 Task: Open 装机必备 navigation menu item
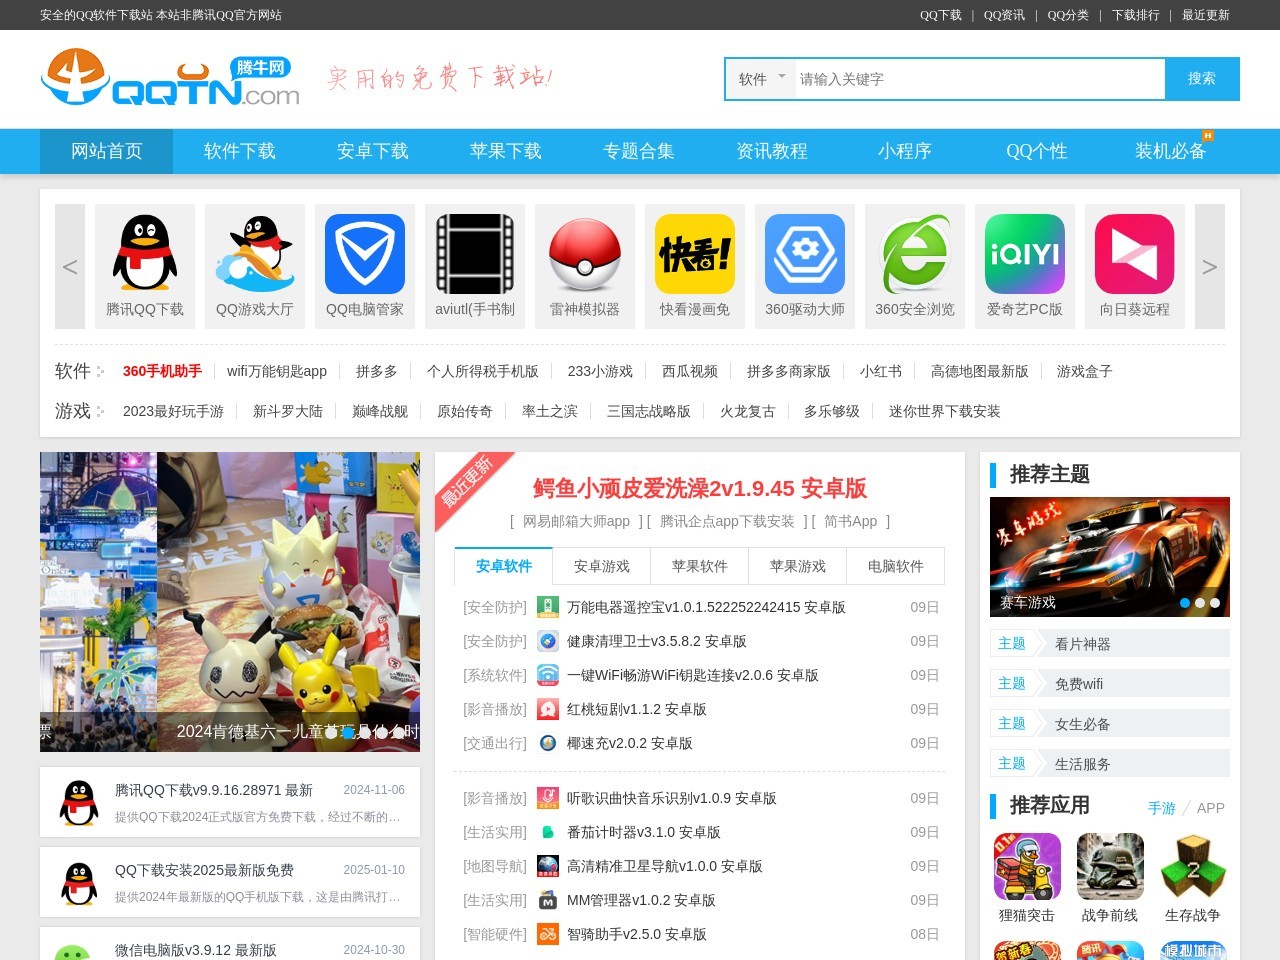[x=1170, y=151]
